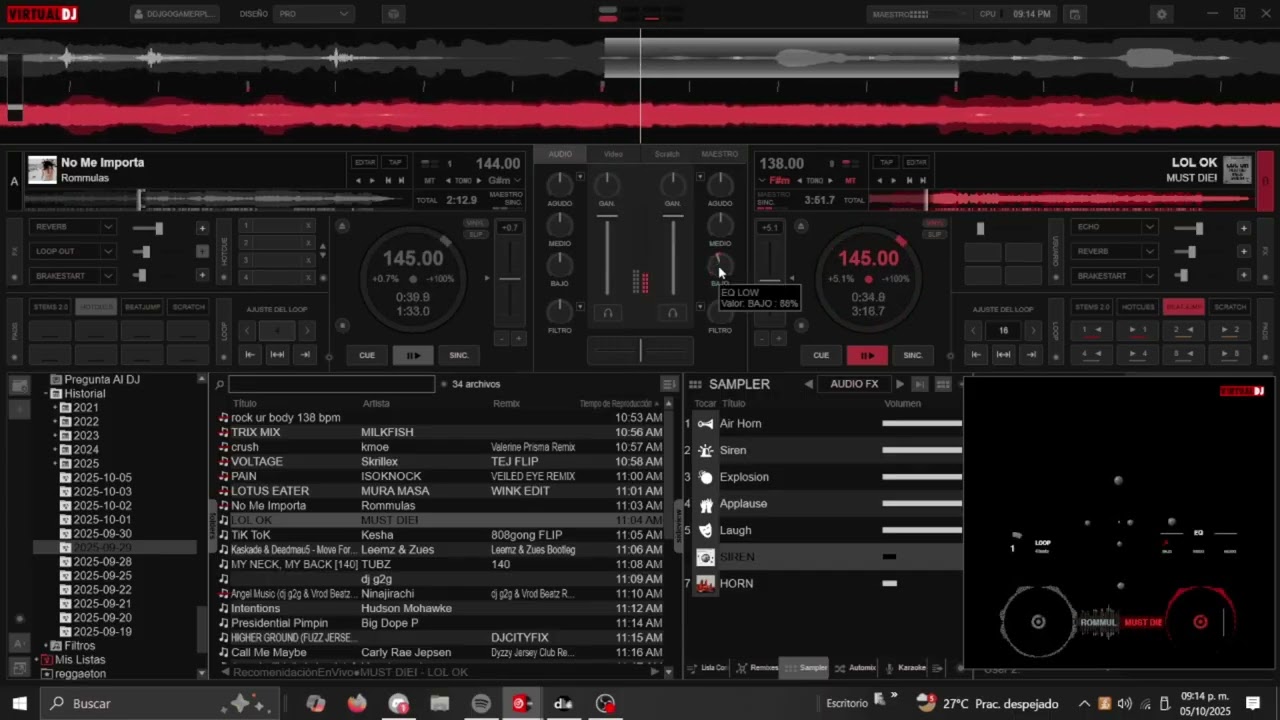Trigger the HORN sample thumbnail in row 7
Image resolution: width=1280 pixels, height=720 pixels.
(x=706, y=584)
